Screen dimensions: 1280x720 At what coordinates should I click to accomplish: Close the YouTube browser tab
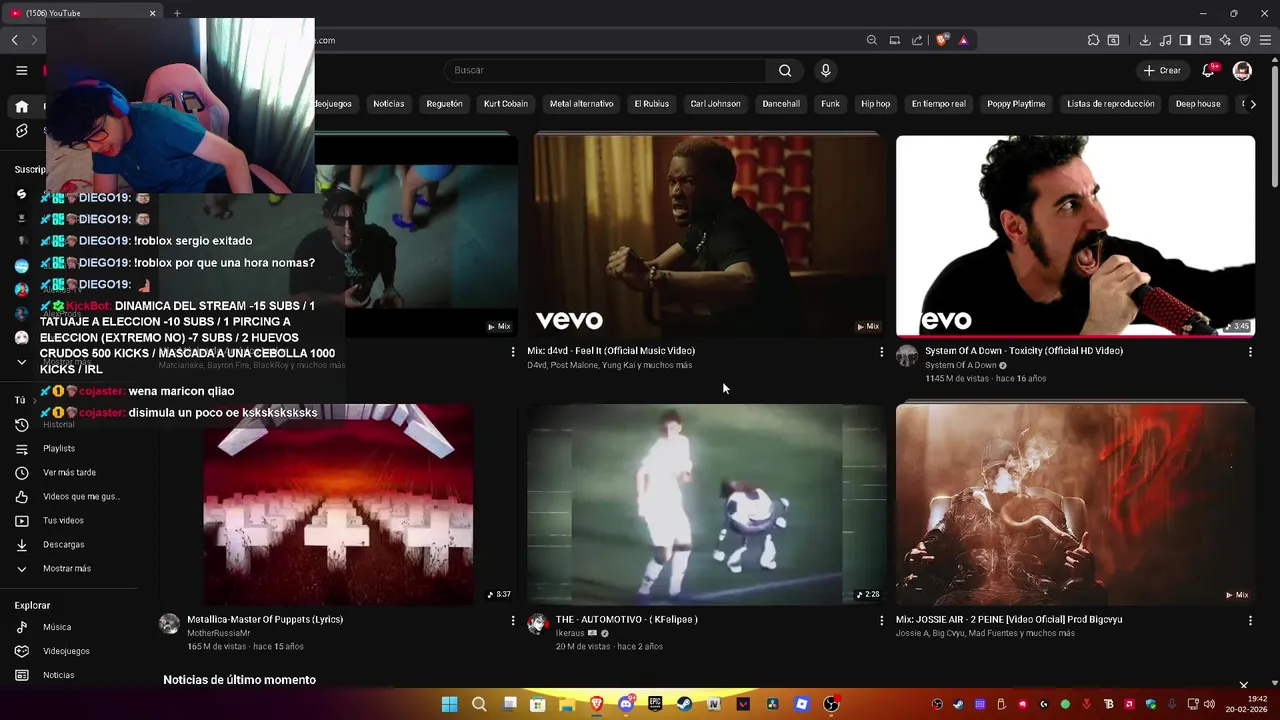coord(152,13)
